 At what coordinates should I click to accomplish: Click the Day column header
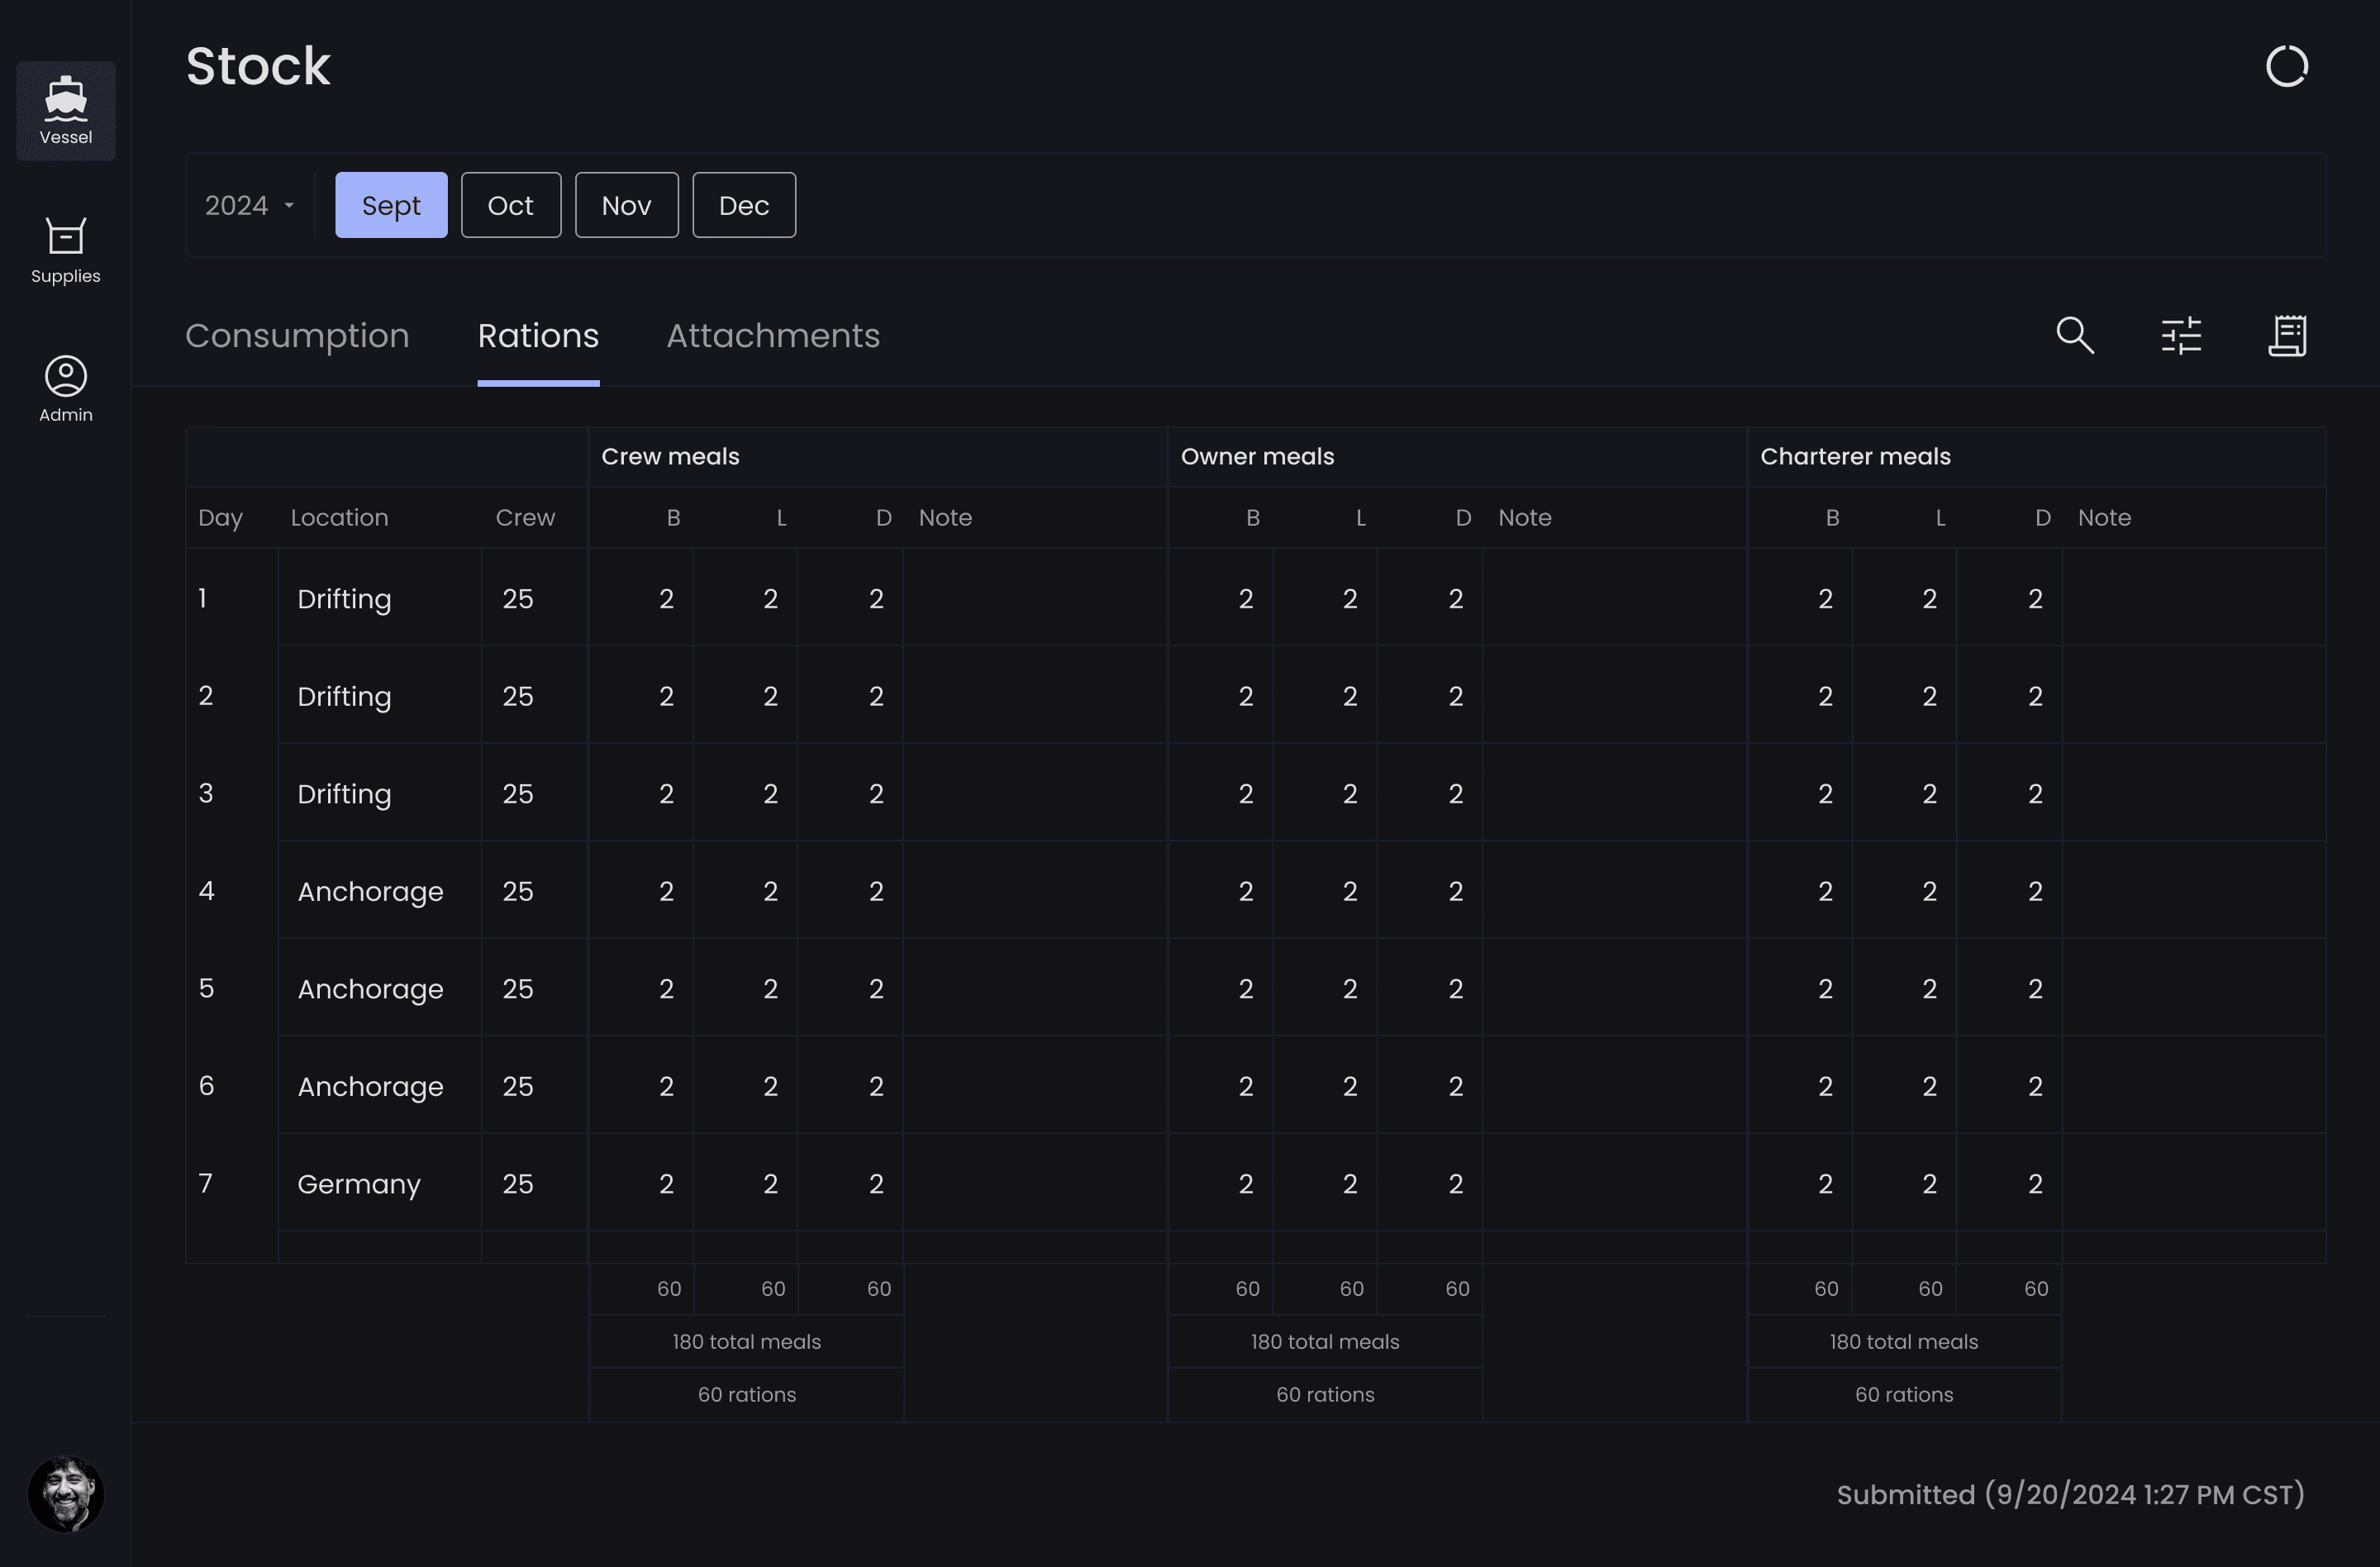click(220, 518)
